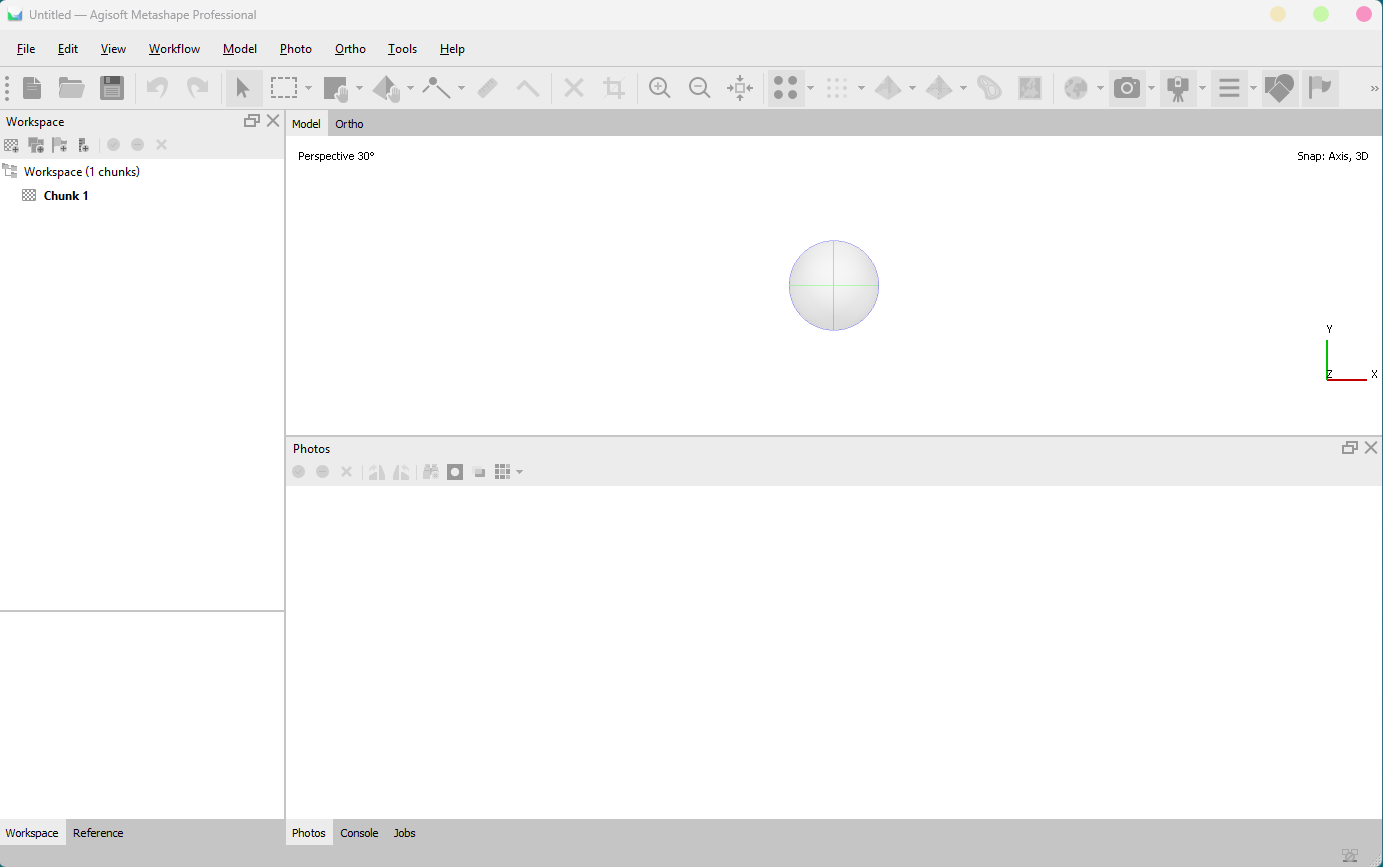Select the Navigation arrow pointer tool
This screenshot has width=1383, height=867.
(243, 88)
